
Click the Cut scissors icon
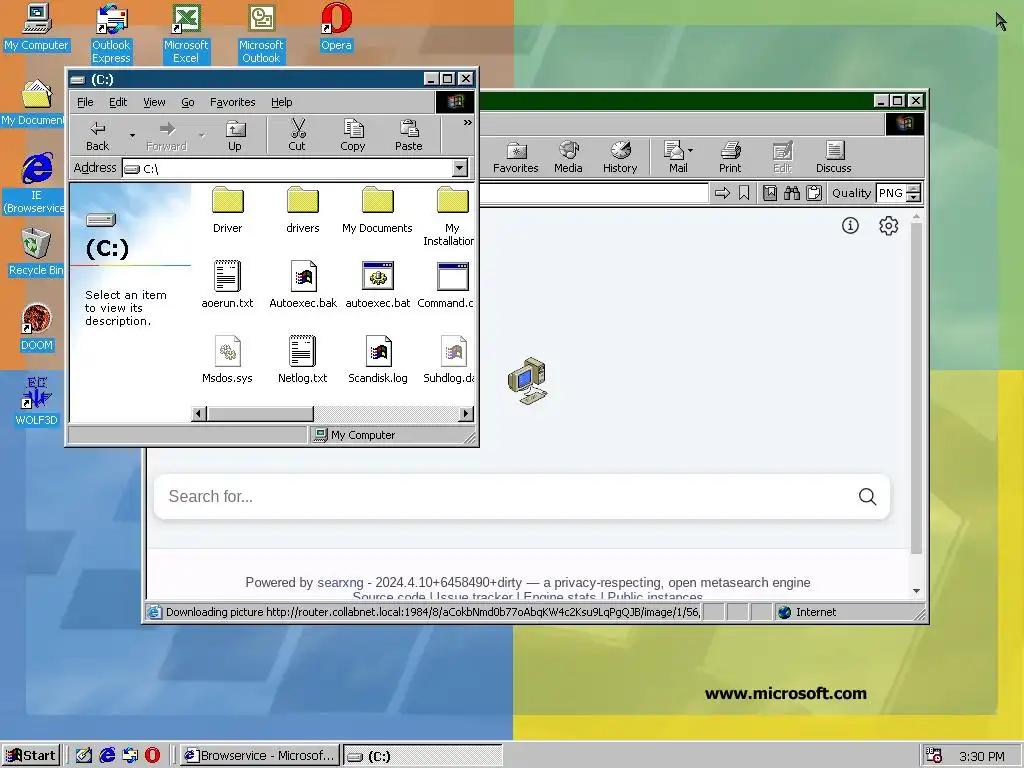click(297, 136)
